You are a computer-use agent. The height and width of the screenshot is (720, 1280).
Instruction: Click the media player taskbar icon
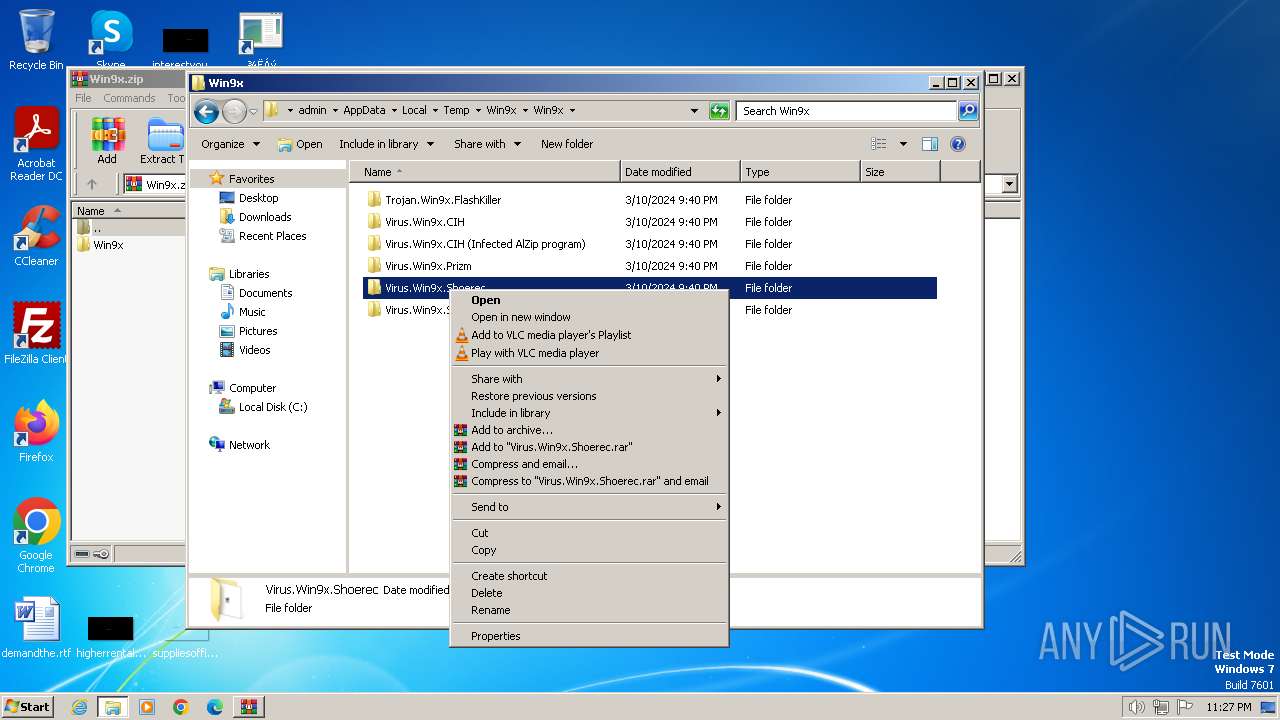pyautogui.click(x=147, y=707)
